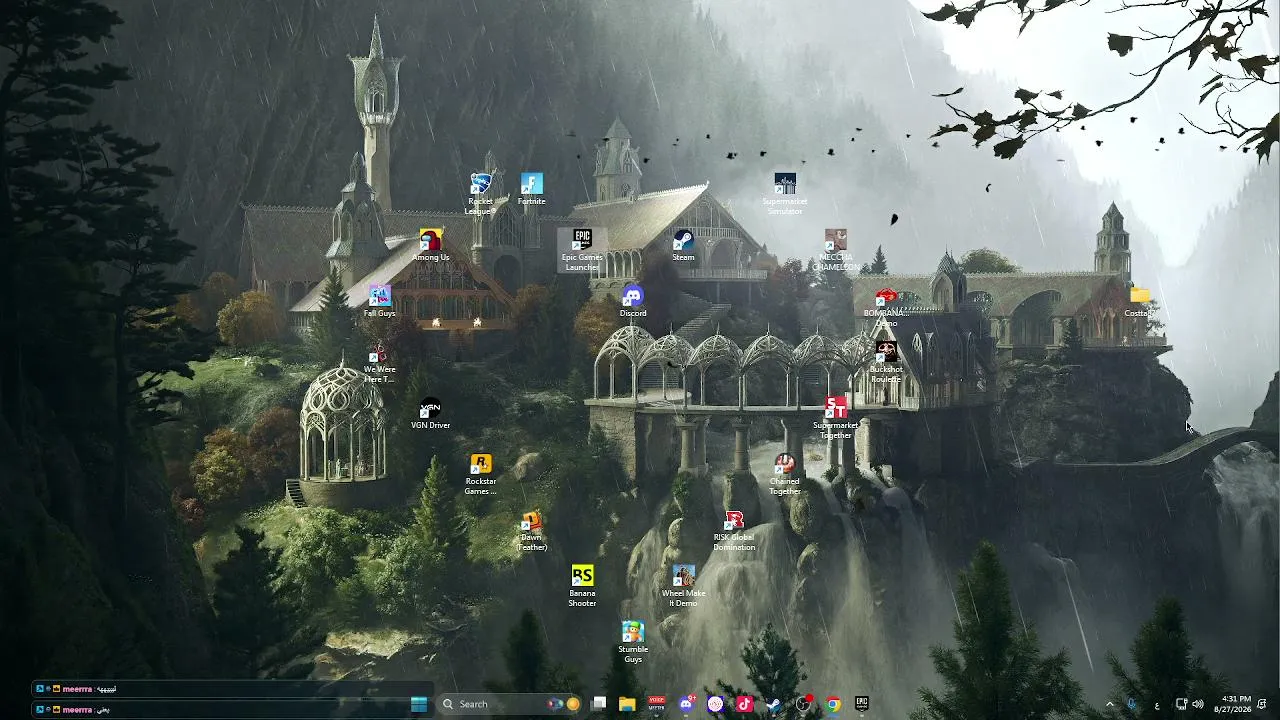Open Steam from the taskbar
The width and height of the screenshot is (1280, 720).
tap(774, 704)
